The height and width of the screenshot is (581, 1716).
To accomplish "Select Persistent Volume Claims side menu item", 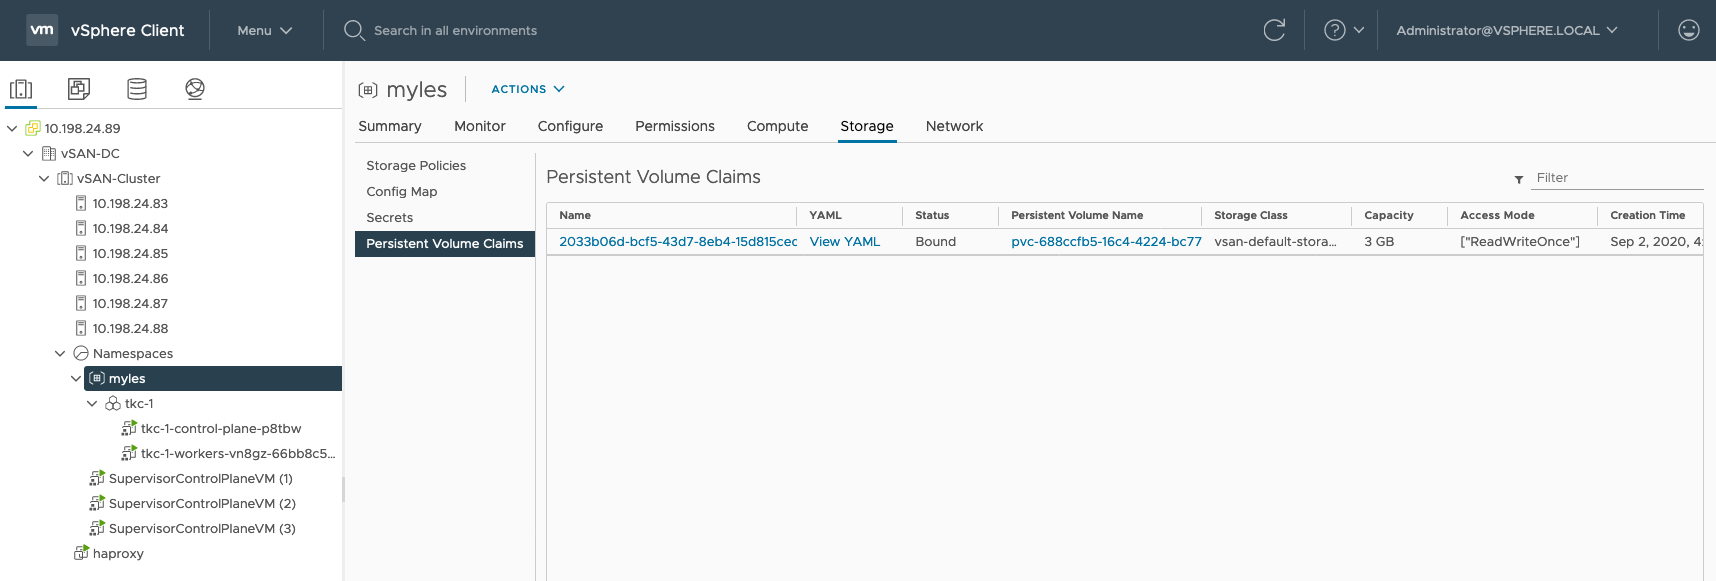I will (445, 244).
